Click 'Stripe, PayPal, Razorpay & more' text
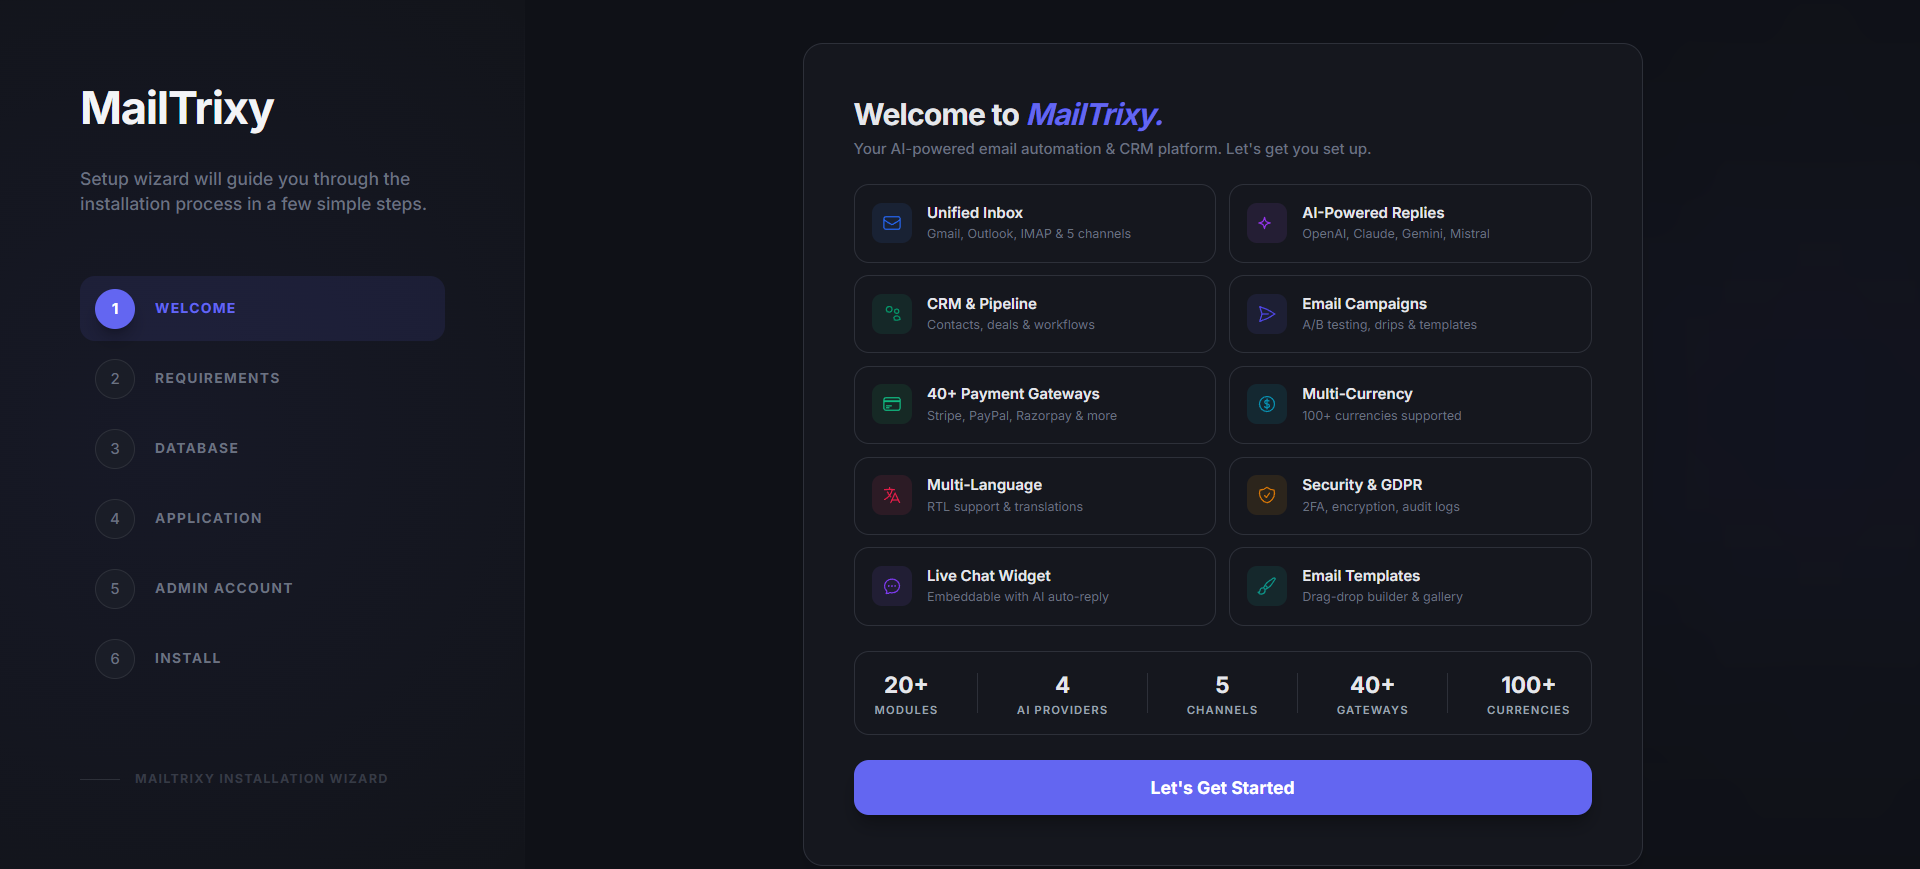Viewport: 1920px width, 869px height. [1022, 416]
